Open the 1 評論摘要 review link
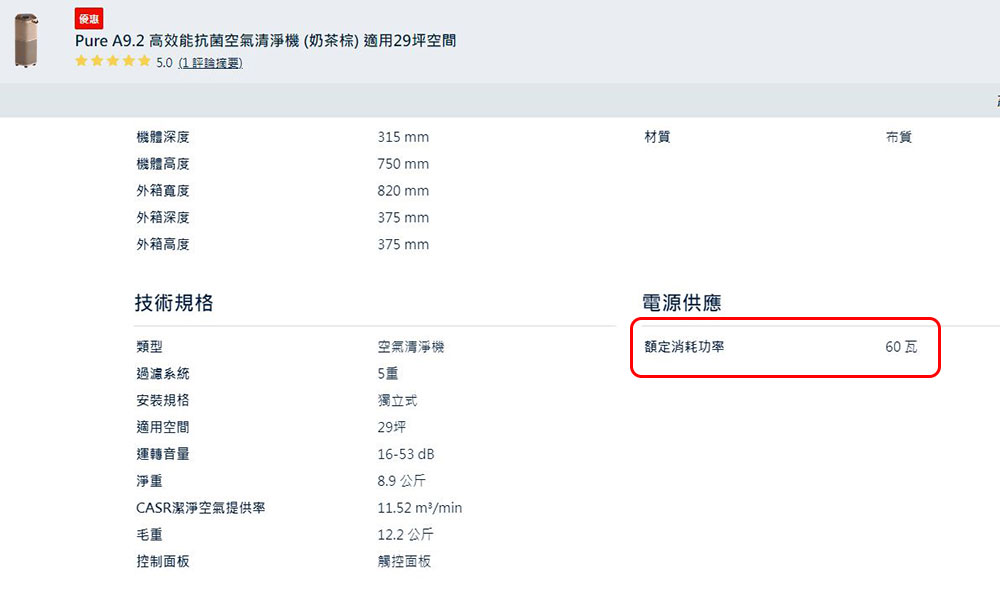The image size is (1000, 605). 210,62
